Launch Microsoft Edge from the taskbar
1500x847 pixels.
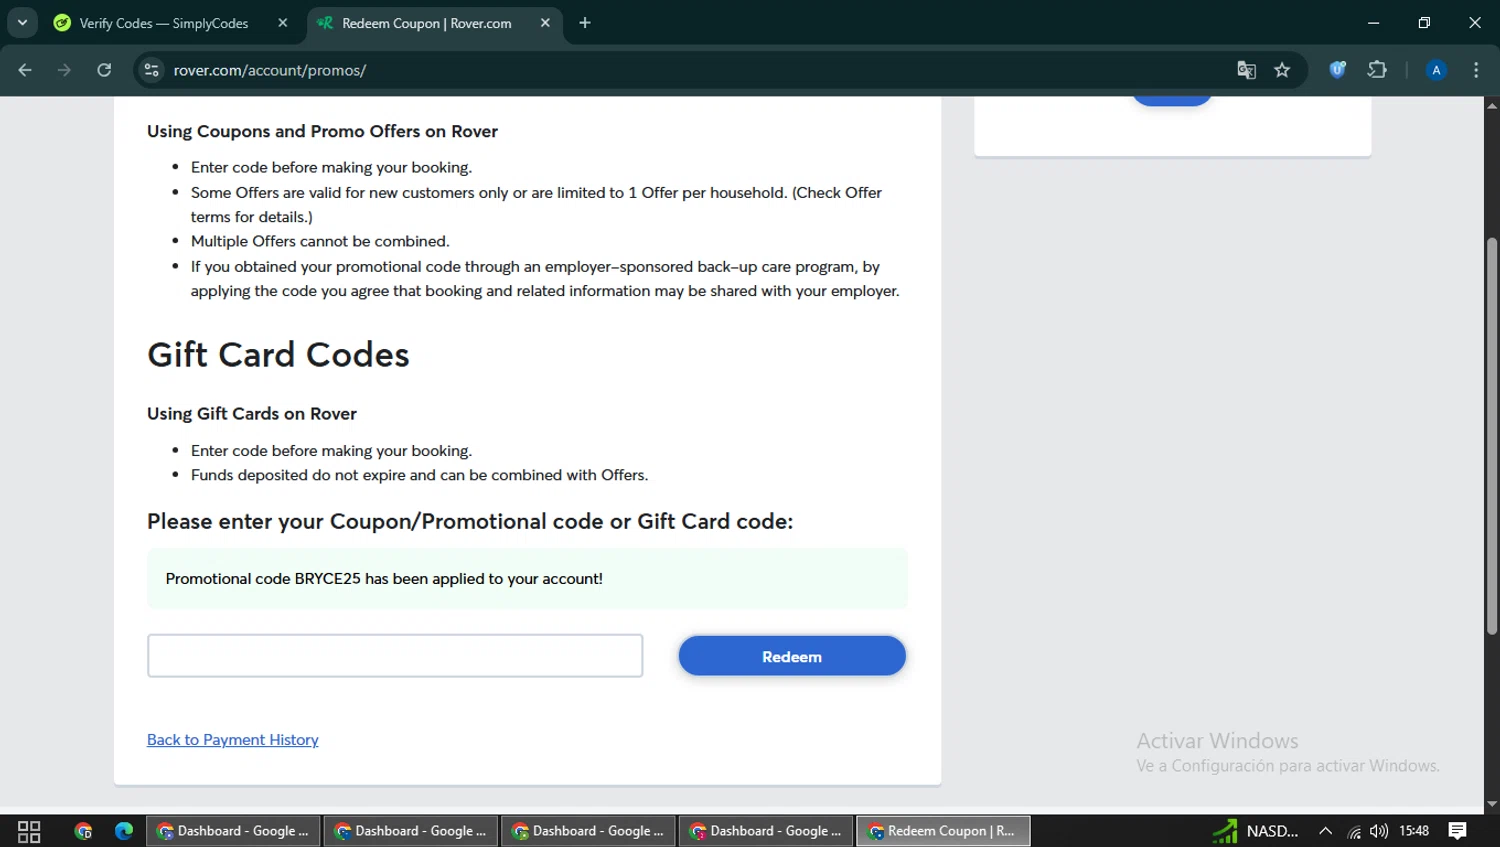point(124,831)
